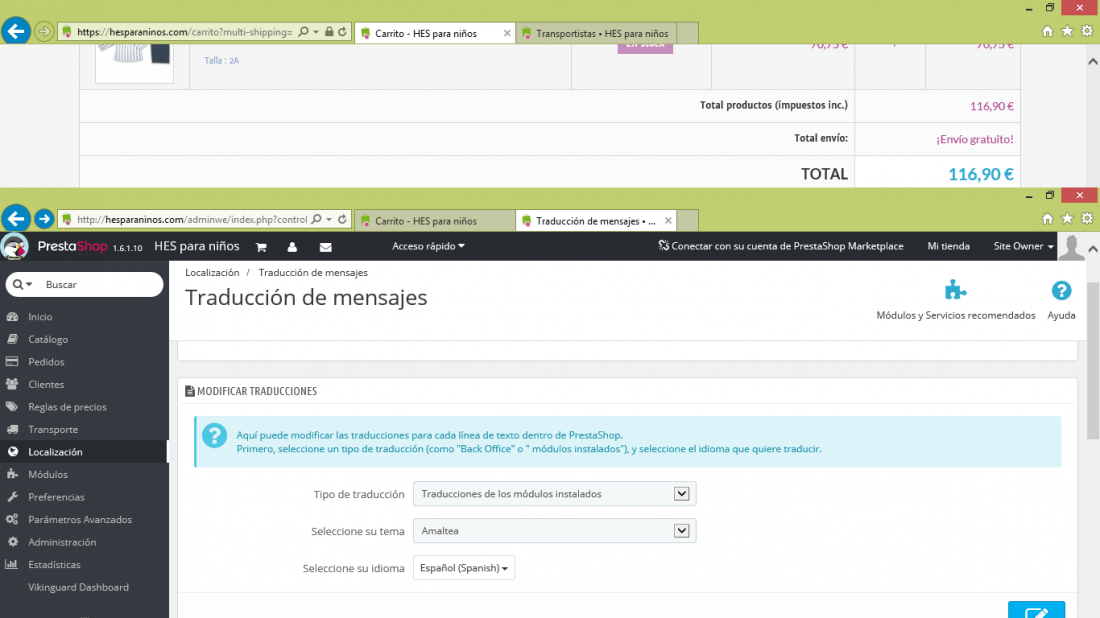Go forward using the lower window forward arrow
Image resolution: width=1100 pixels, height=618 pixels.
coord(44,219)
